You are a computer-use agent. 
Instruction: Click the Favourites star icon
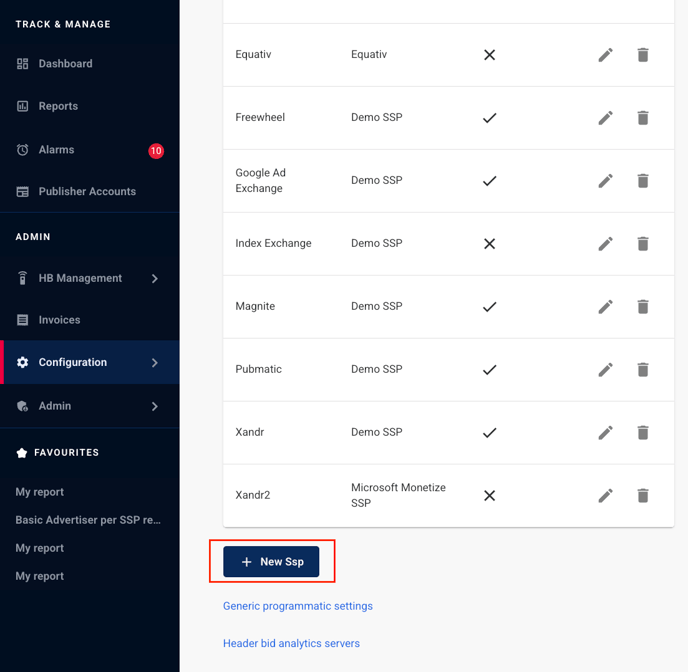point(22,453)
